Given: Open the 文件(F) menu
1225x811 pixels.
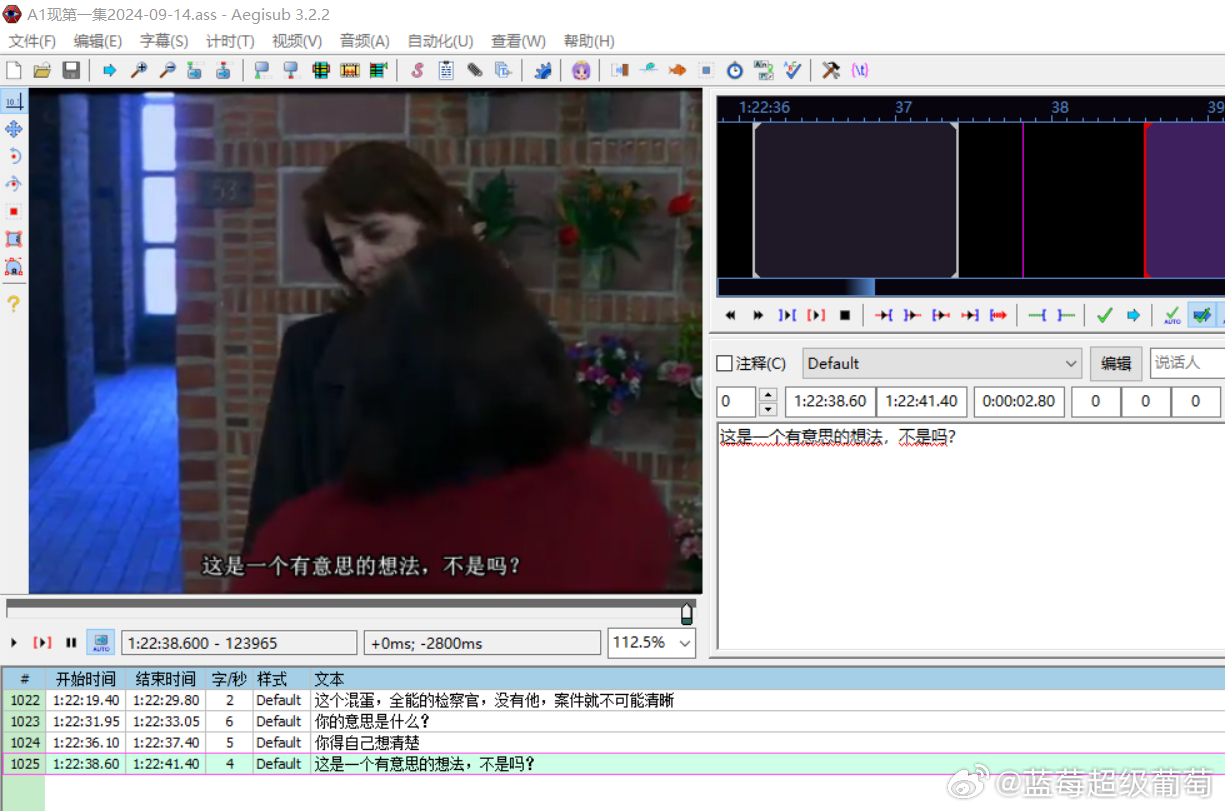Looking at the screenshot, I should [32, 41].
